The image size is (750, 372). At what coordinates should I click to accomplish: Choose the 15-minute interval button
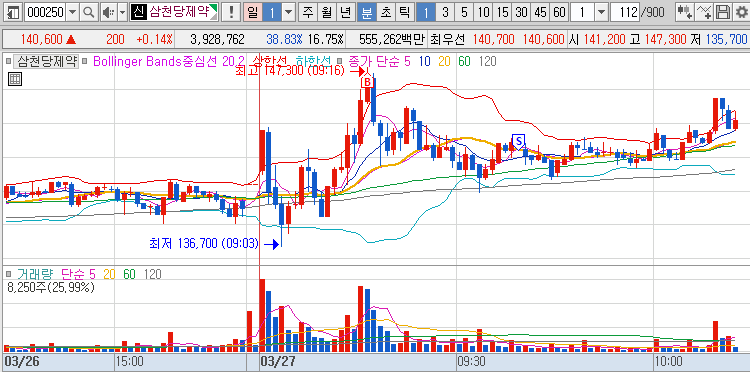tap(502, 12)
